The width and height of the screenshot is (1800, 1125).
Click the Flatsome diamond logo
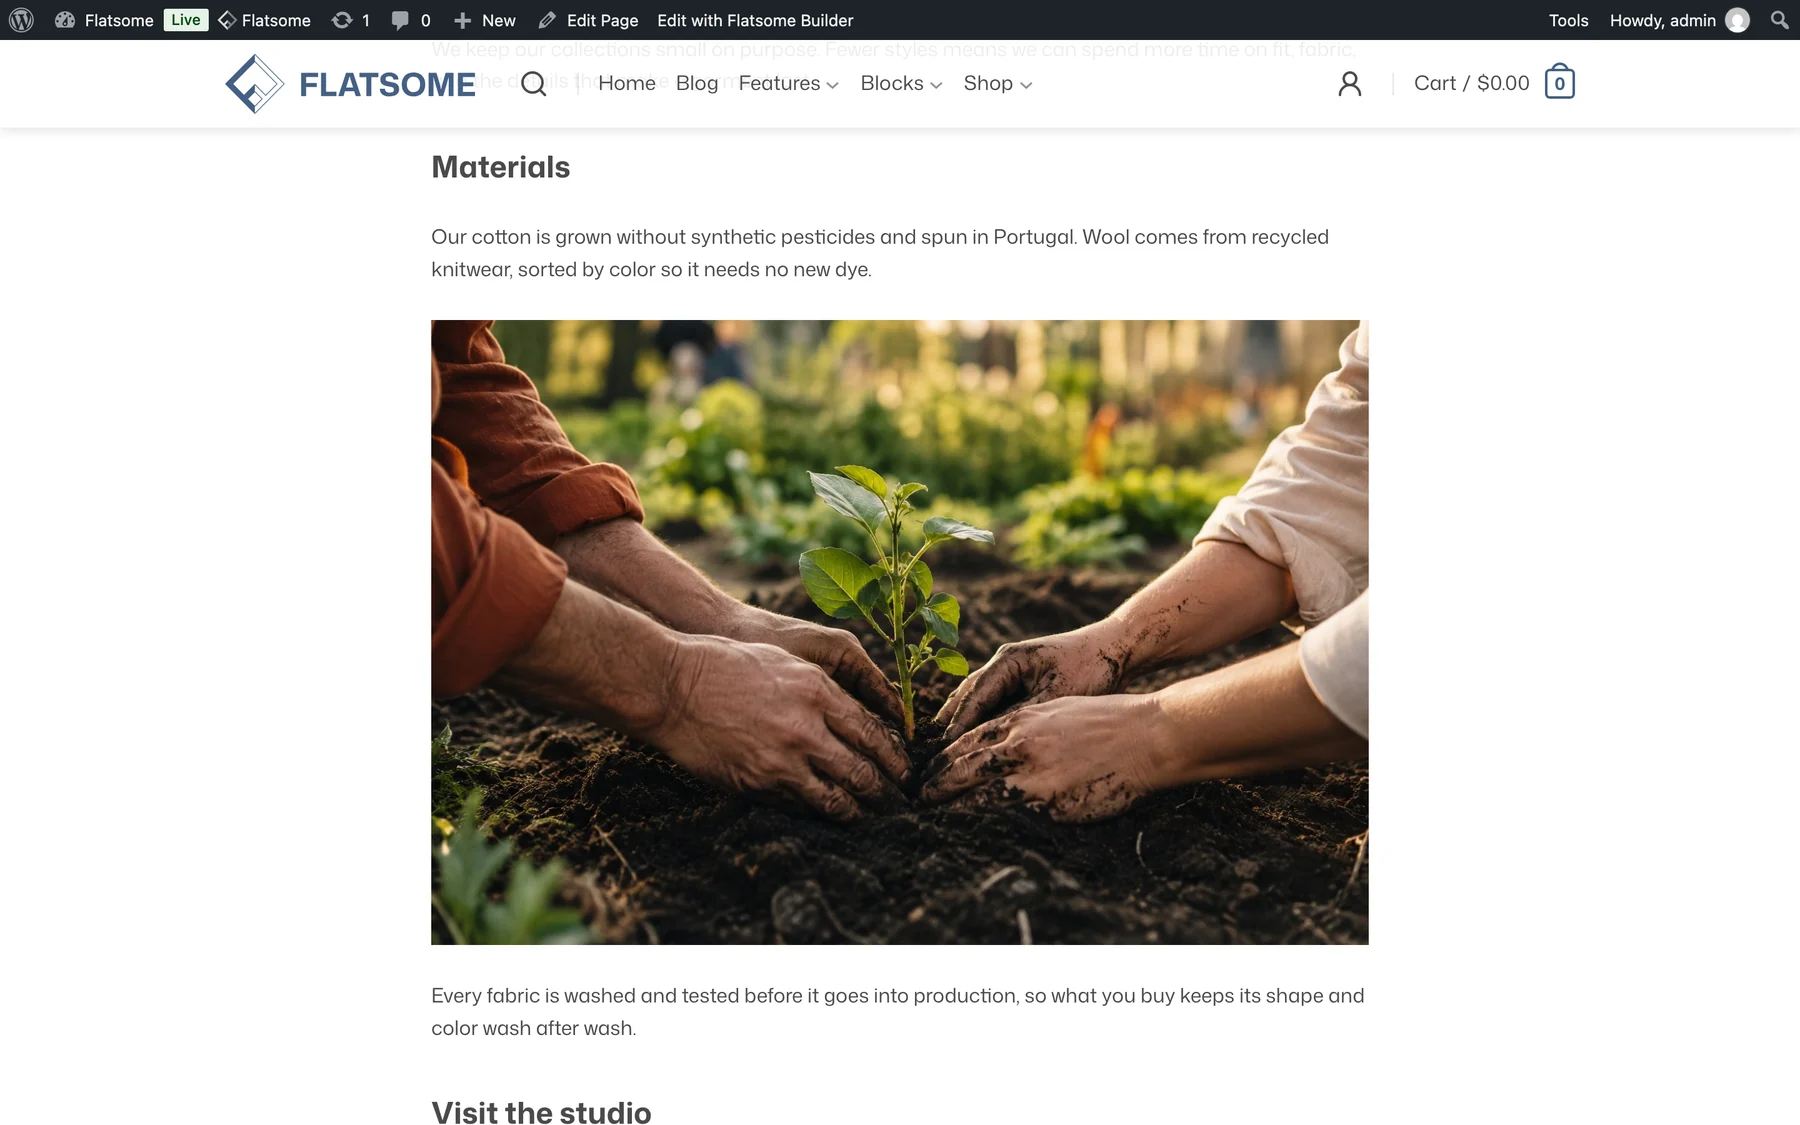coord(255,84)
